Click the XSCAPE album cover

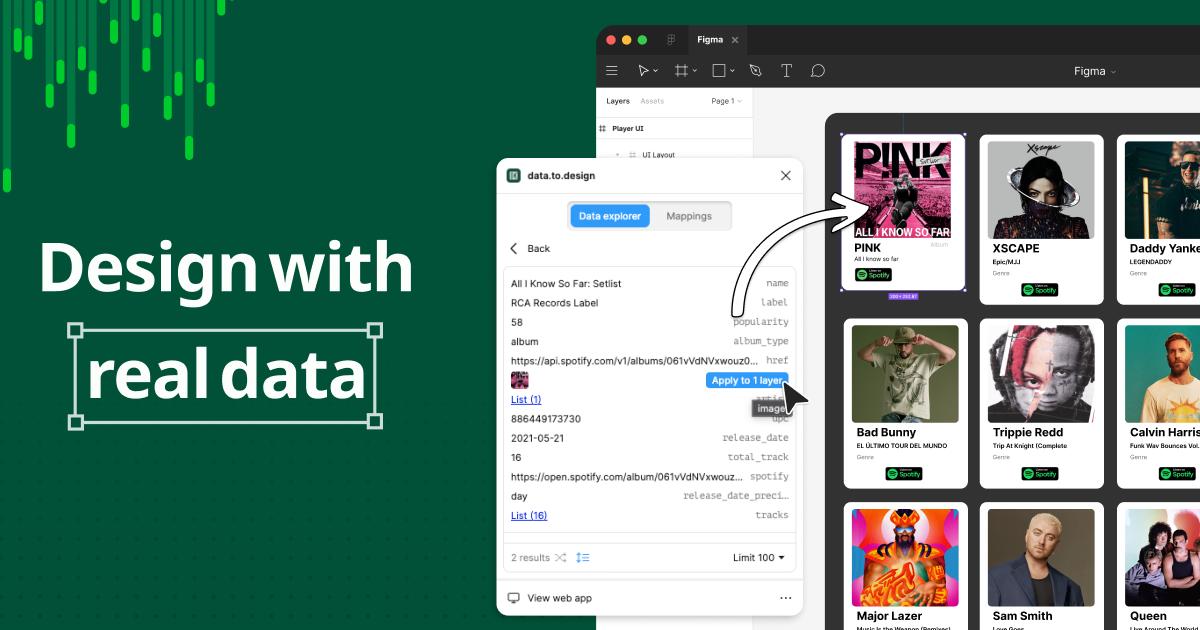1041,190
